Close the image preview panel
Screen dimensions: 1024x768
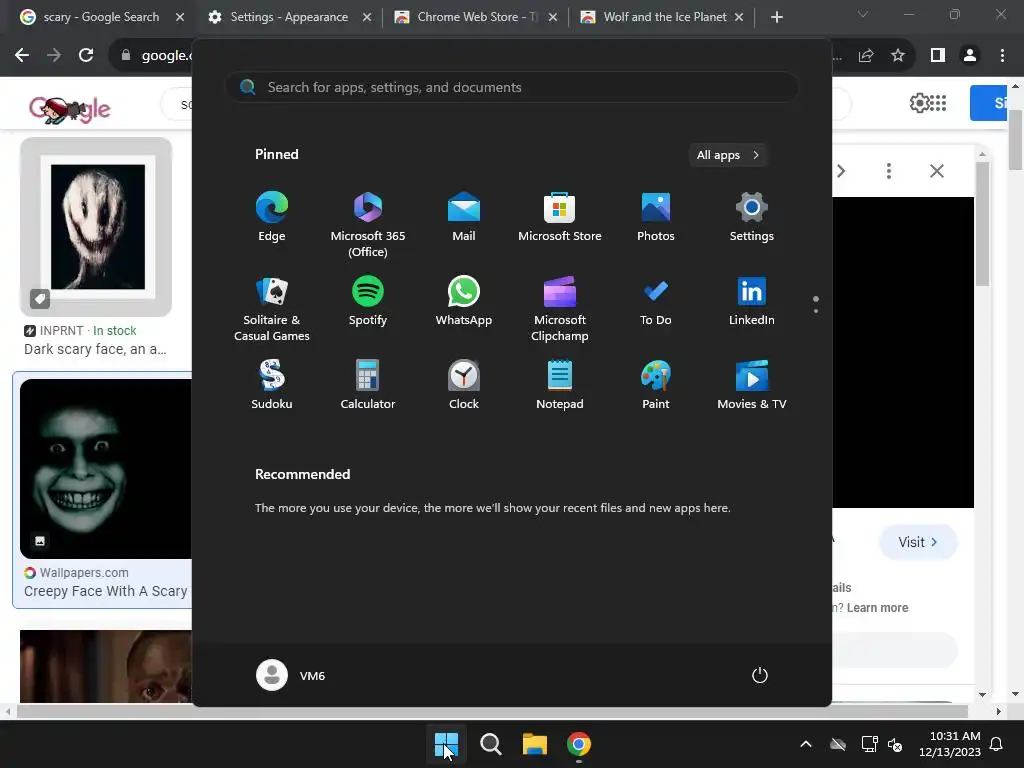936,171
